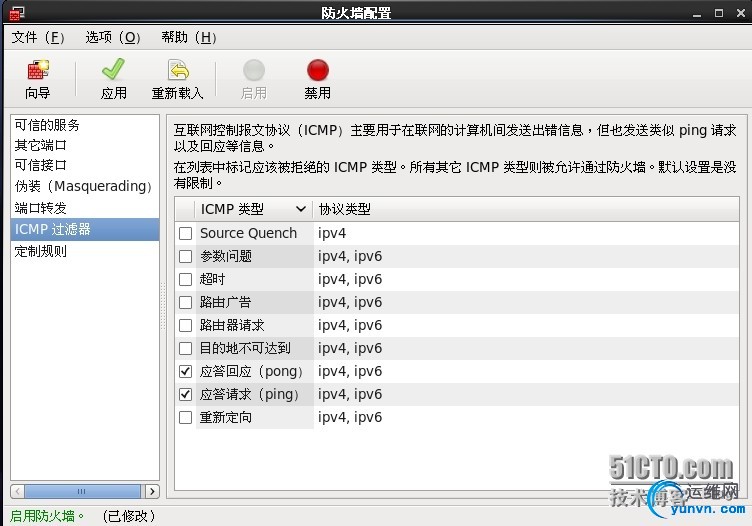Click the ICMP 类型 column sort arrow
The height and width of the screenshot is (526, 752).
click(x=301, y=209)
